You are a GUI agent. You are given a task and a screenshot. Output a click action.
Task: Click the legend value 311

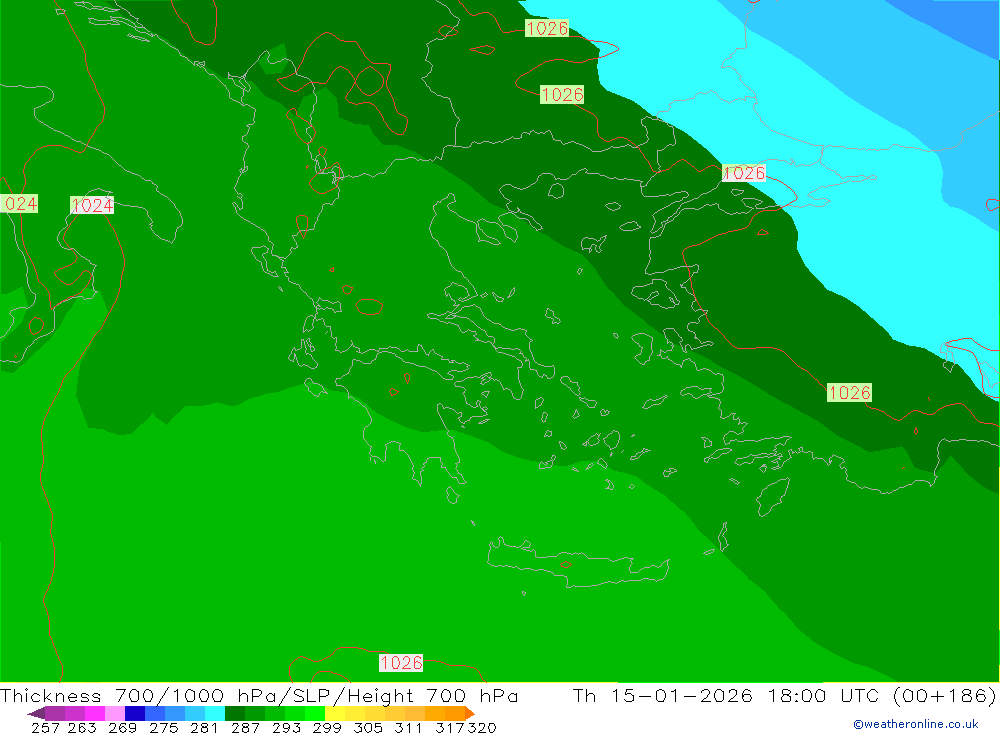coord(408,728)
